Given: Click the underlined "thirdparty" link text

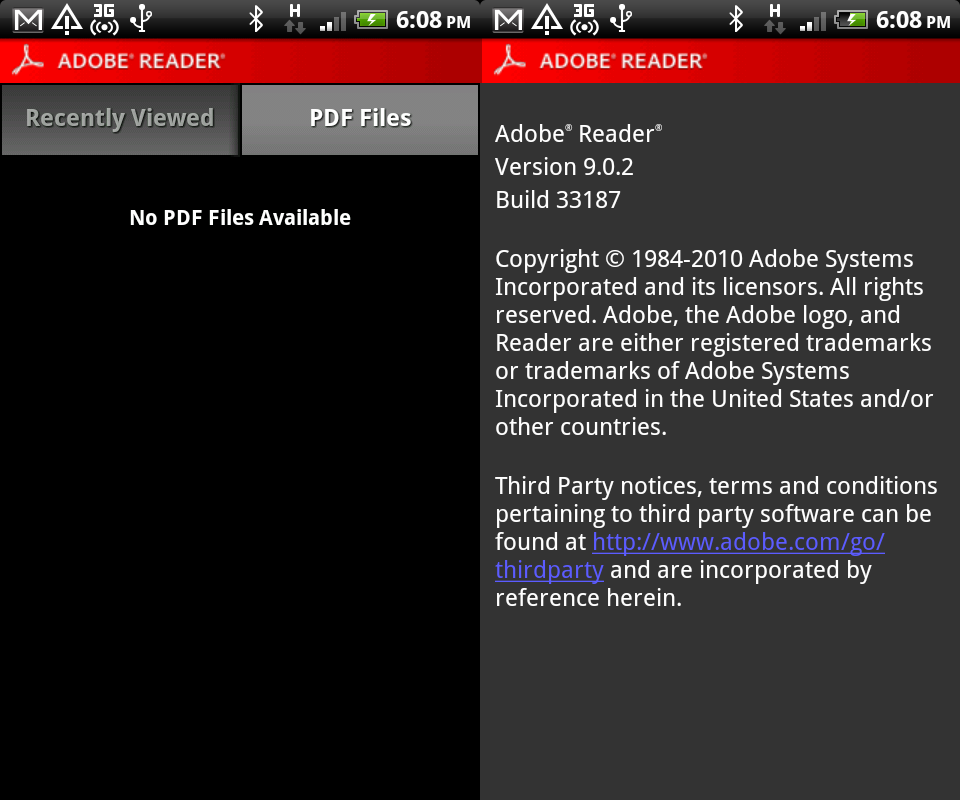Looking at the screenshot, I should pos(549,570).
